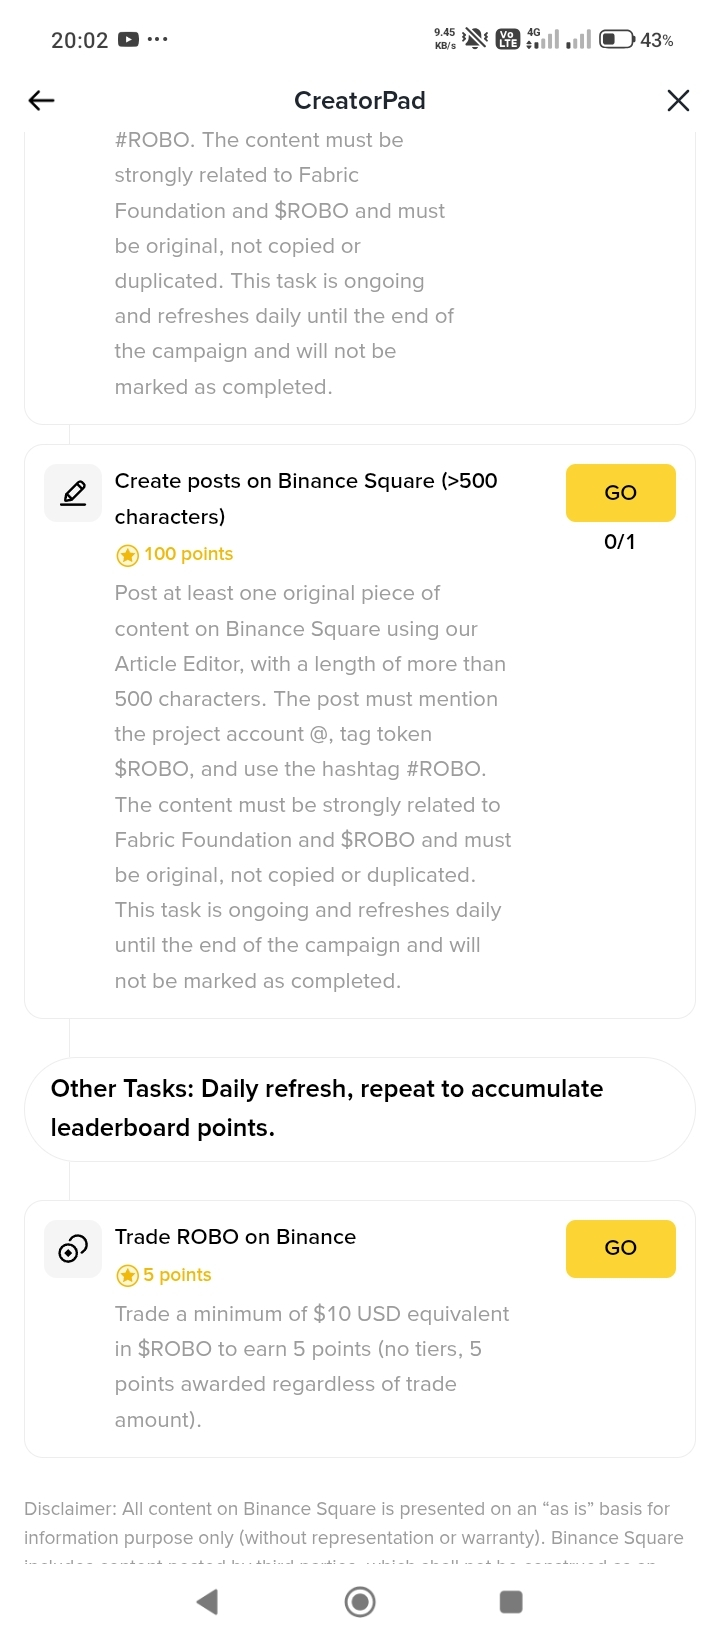This screenshot has height=1640, width=720.
Task: Tap the 0/1 progress counter
Action: pos(620,542)
